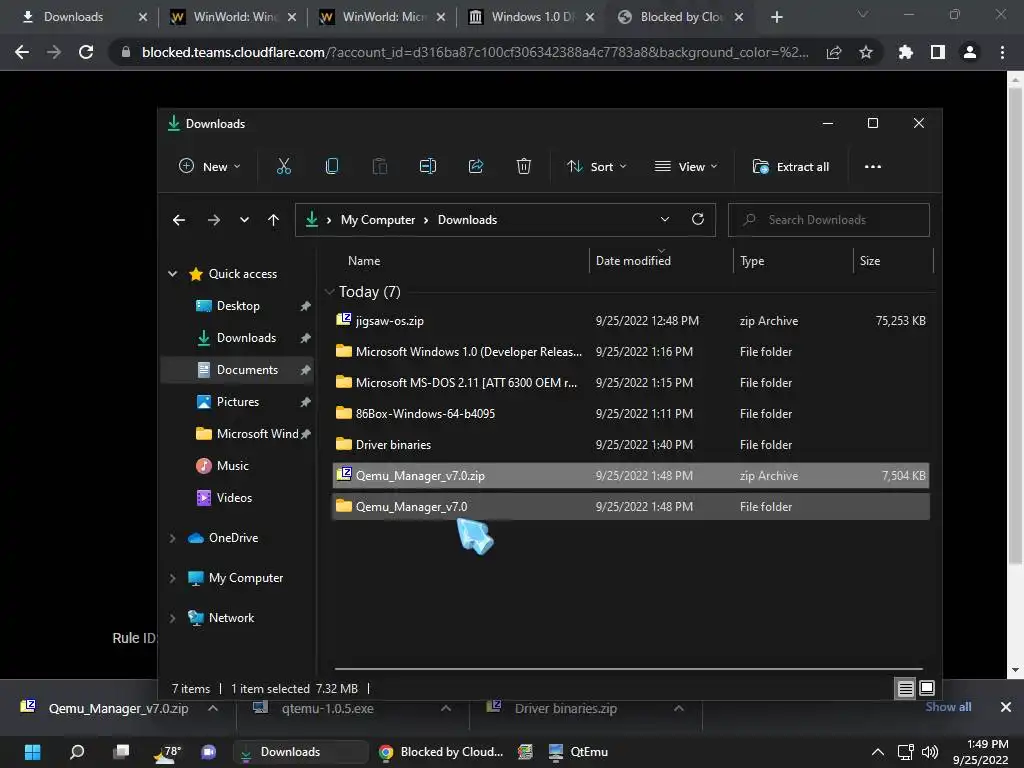Open a new Chrome tab with plus
The width and height of the screenshot is (1024, 768).
(x=776, y=17)
